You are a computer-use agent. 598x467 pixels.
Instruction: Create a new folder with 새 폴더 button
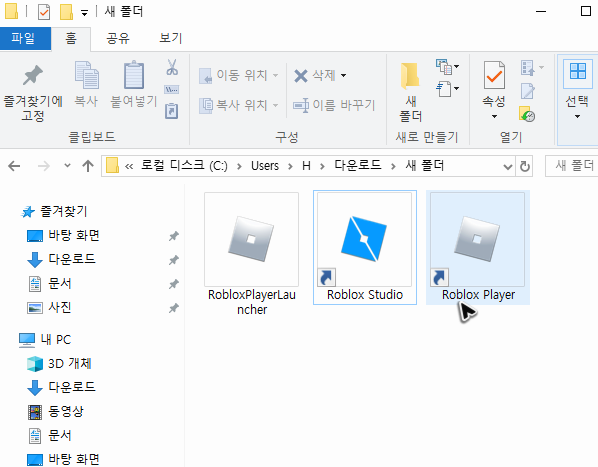click(x=411, y=93)
